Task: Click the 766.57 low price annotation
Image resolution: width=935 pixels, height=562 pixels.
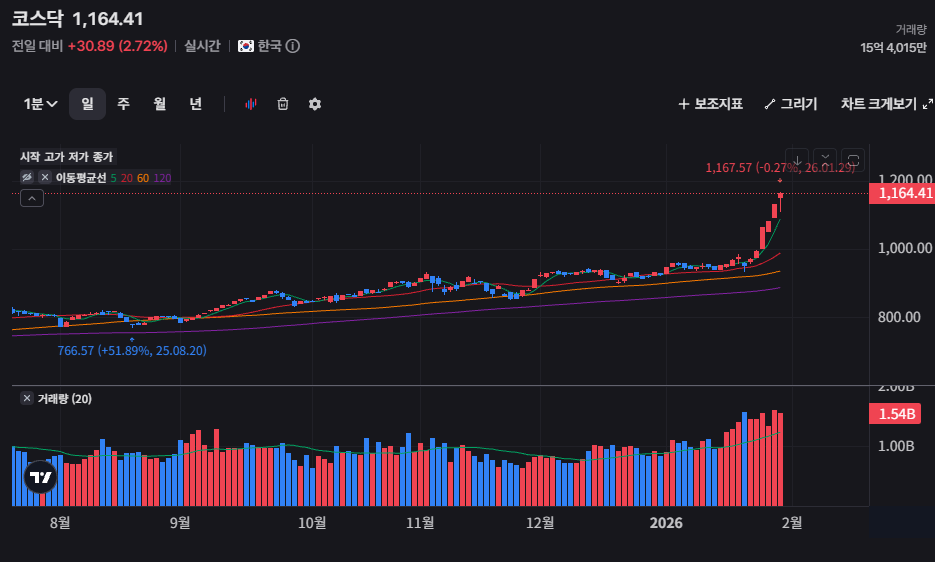Action: coord(132,351)
